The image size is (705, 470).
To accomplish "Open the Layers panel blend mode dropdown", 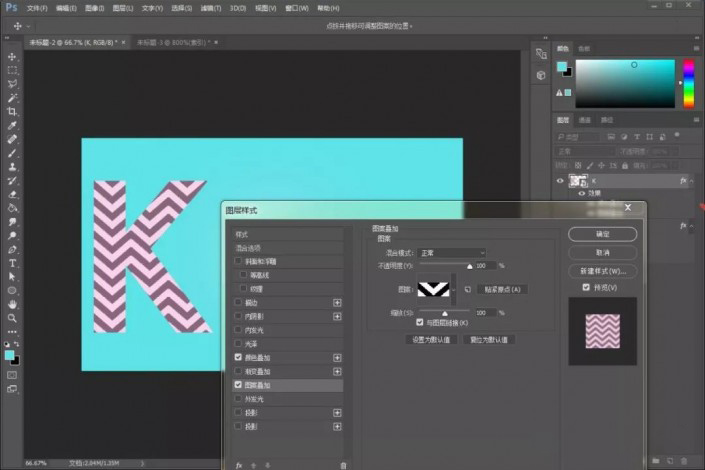I will coord(585,152).
